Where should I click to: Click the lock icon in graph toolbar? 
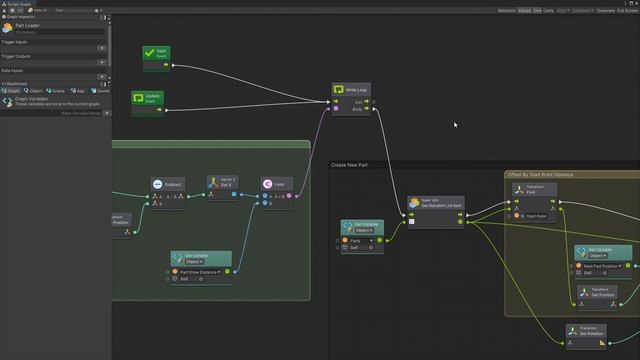click(x=4, y=10)
